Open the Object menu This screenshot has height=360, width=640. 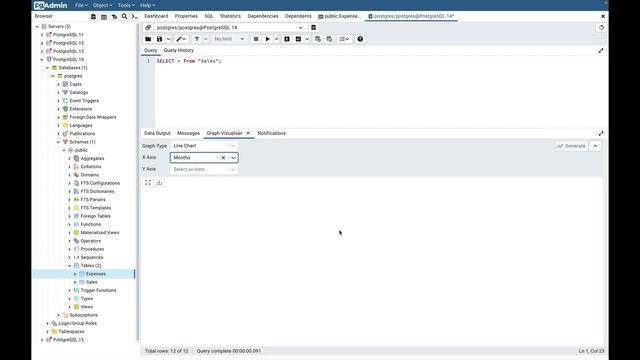pyautogui.click(x=102, y=5)
